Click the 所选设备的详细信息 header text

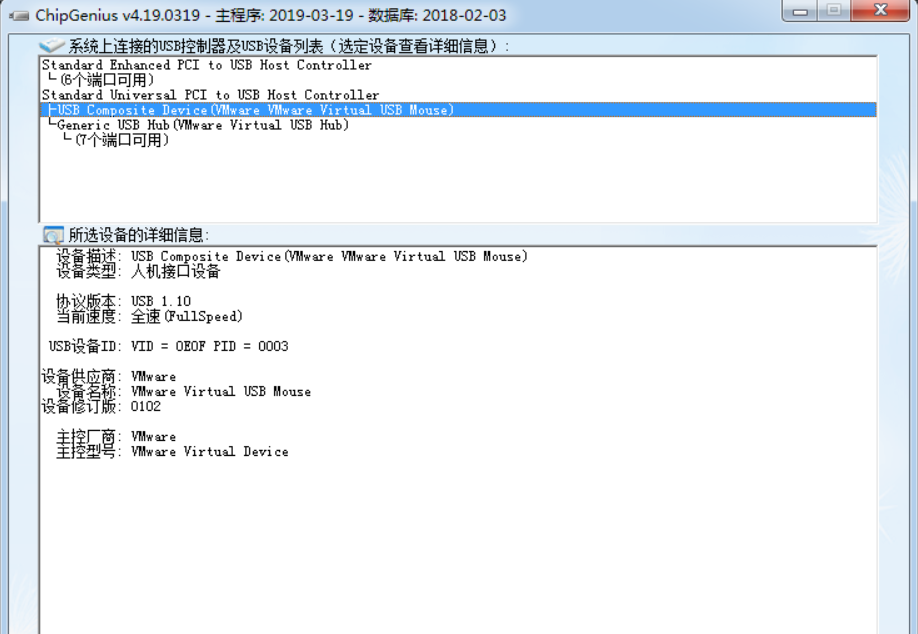pyautogui.click(x=138, y=235)
